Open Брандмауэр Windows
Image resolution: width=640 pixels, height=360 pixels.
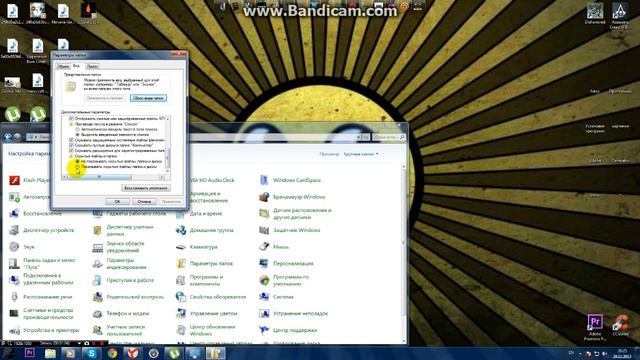[x=292, y=197]
